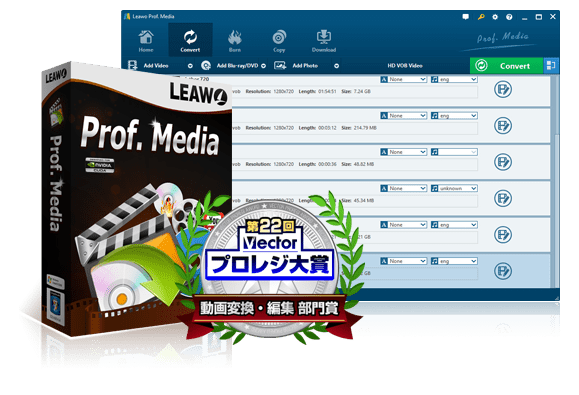Viewport: 579px width, 395px height.
Task: Open edit icon for the 00:03:12 video
Action: pos(503,126)
